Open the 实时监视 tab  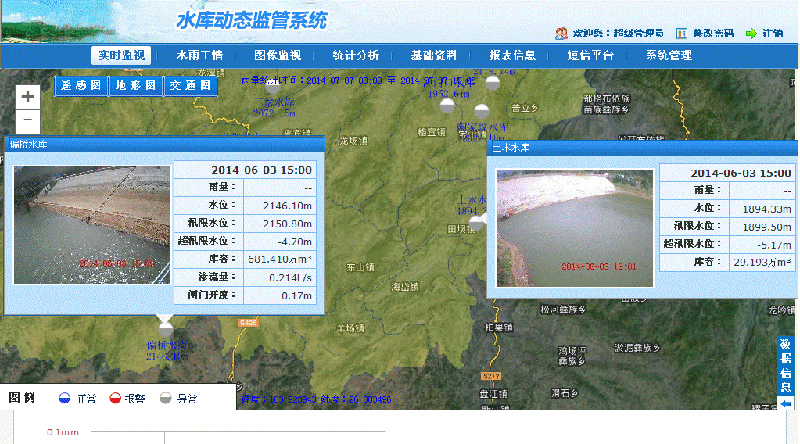click(119, 56)
